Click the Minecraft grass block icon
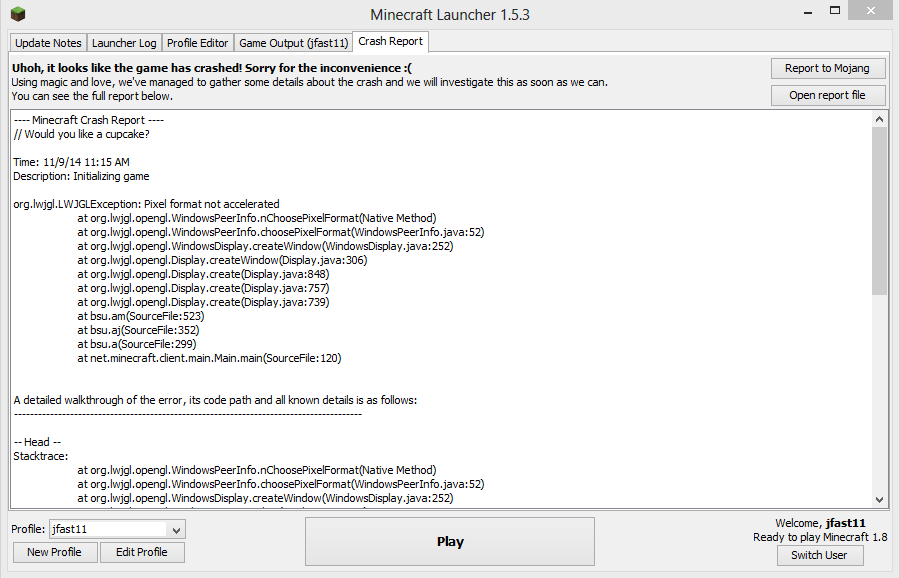The height and width of the screenshot is (578, 900). point(18,14)
